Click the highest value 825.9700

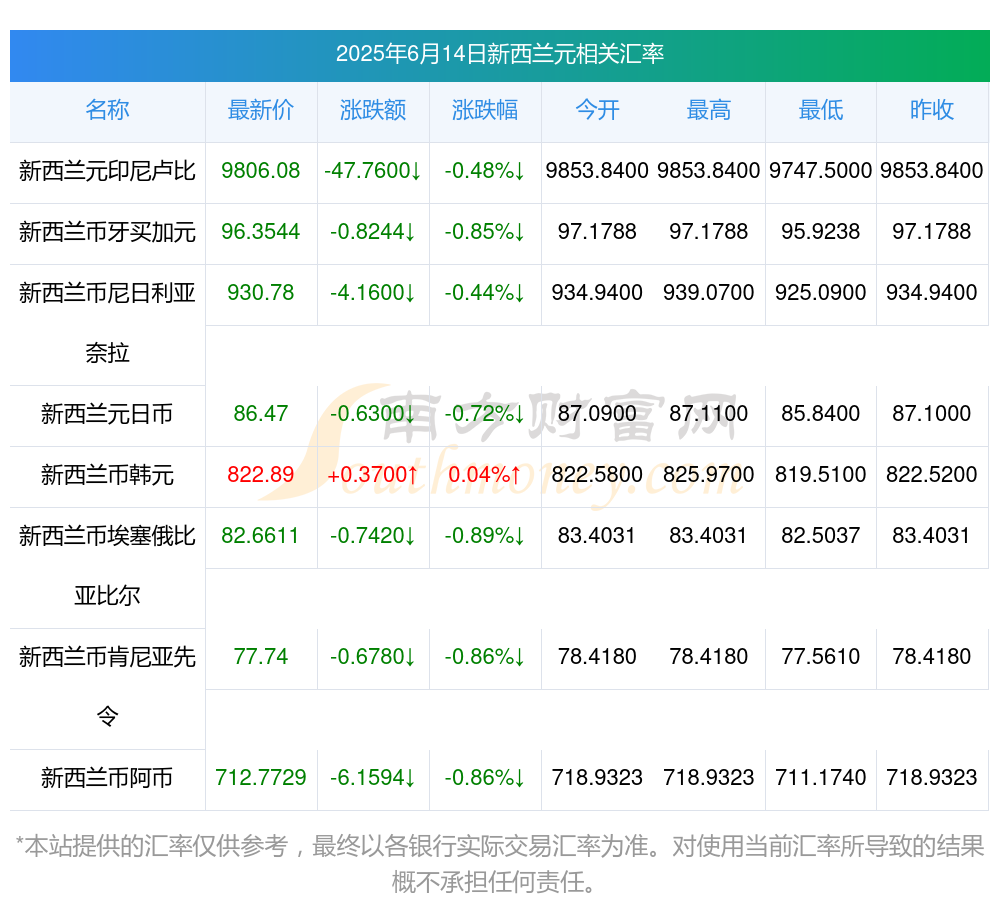click(709, 474)
